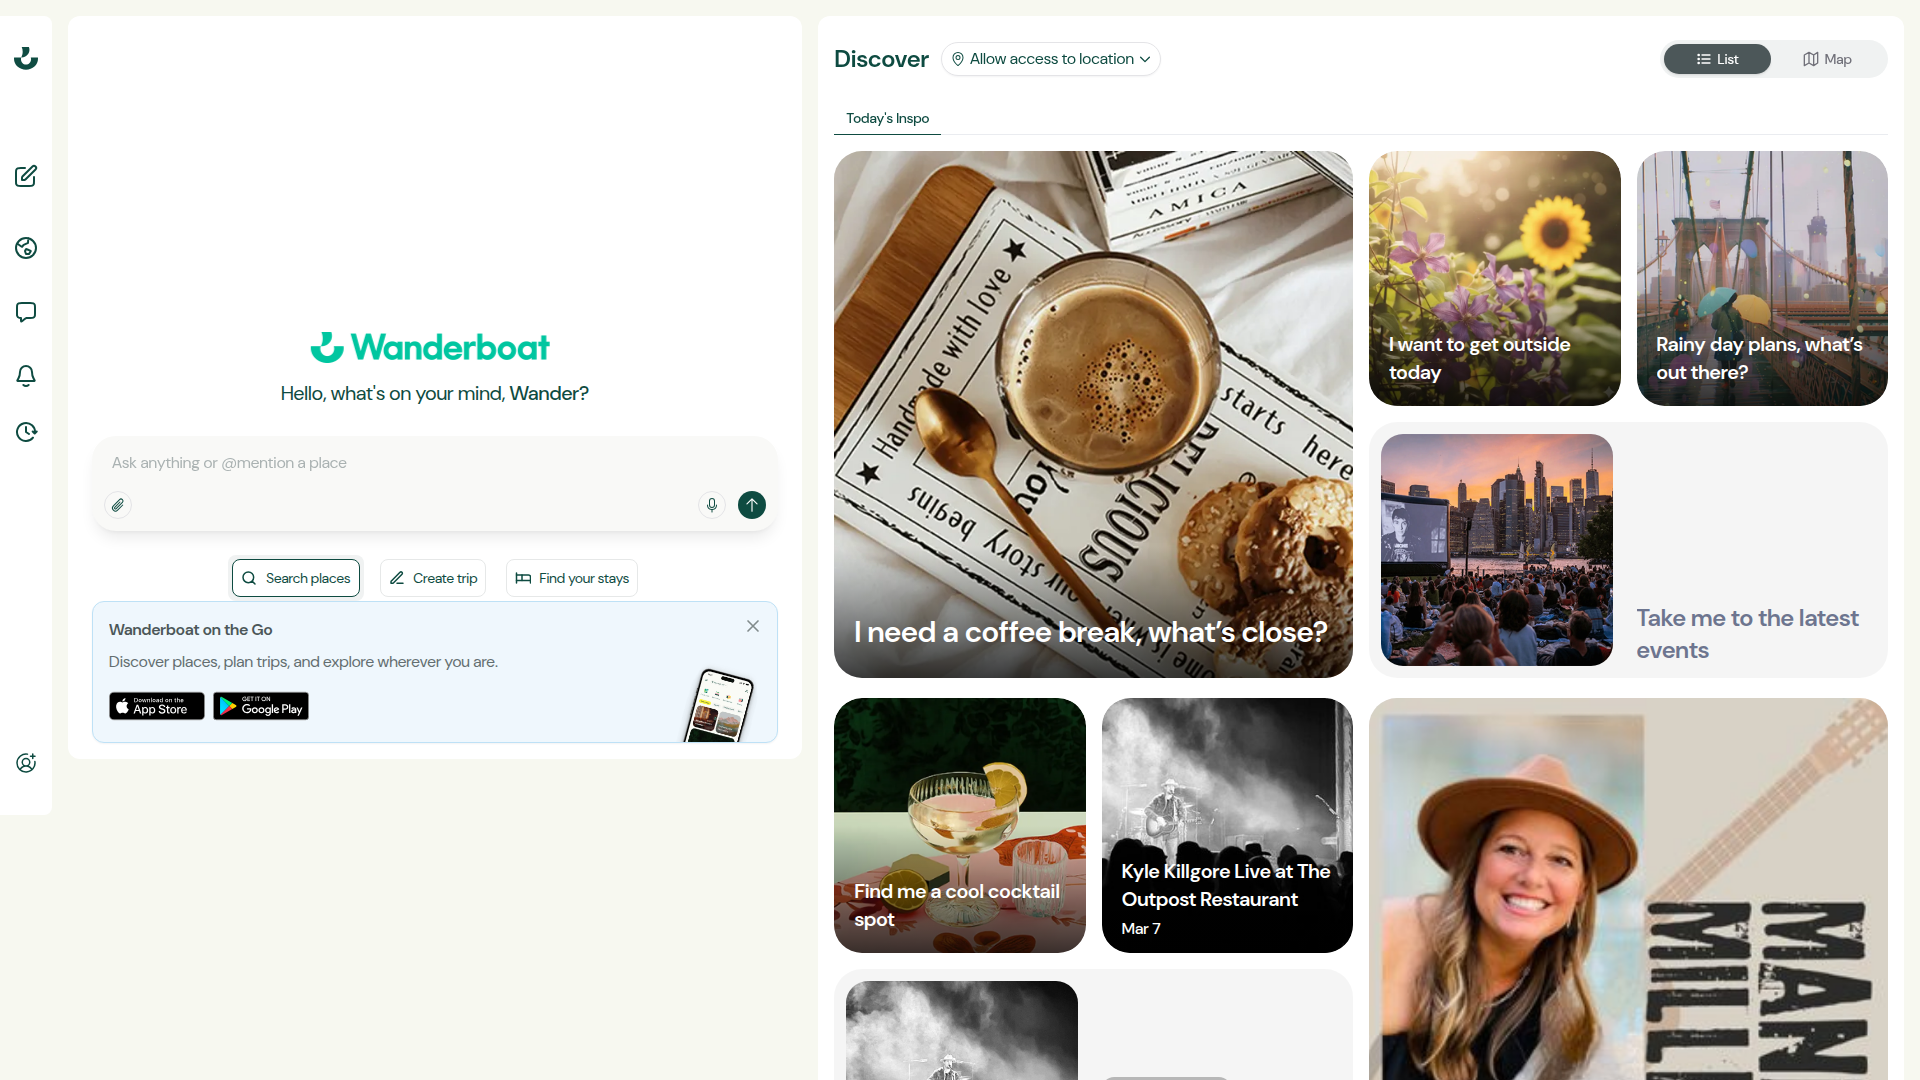Viewport: 1920px width, 1080px height.
Task: Open new chat compose icon
Action: click(26, 176)
